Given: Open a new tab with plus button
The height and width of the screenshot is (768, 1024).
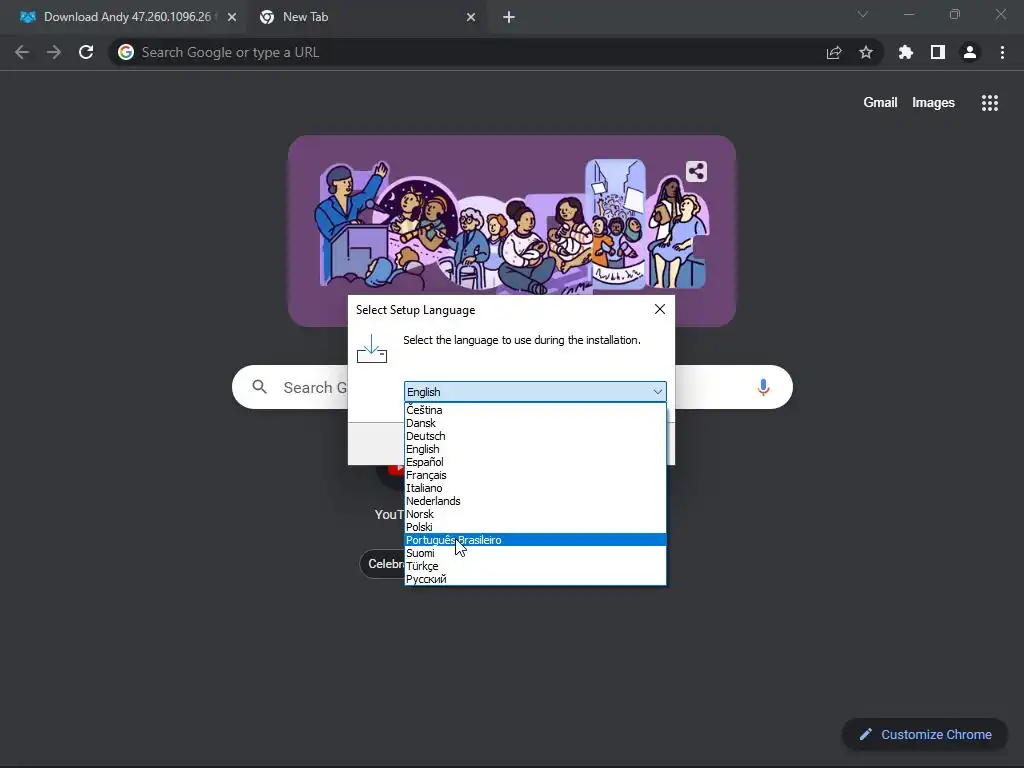Looking at the screenshot, I should [x=509, y=17].
